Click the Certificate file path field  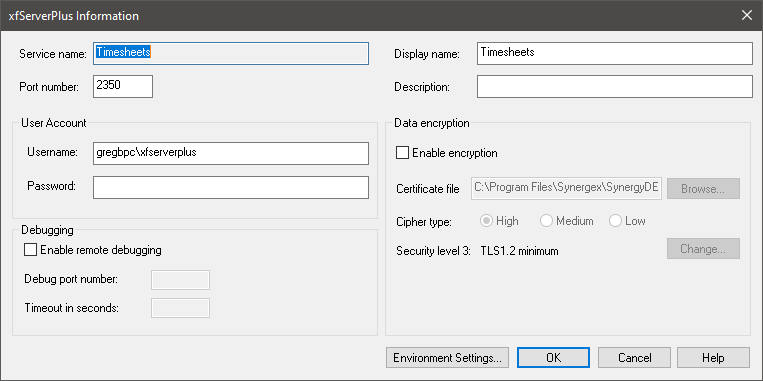click(566, 188)
